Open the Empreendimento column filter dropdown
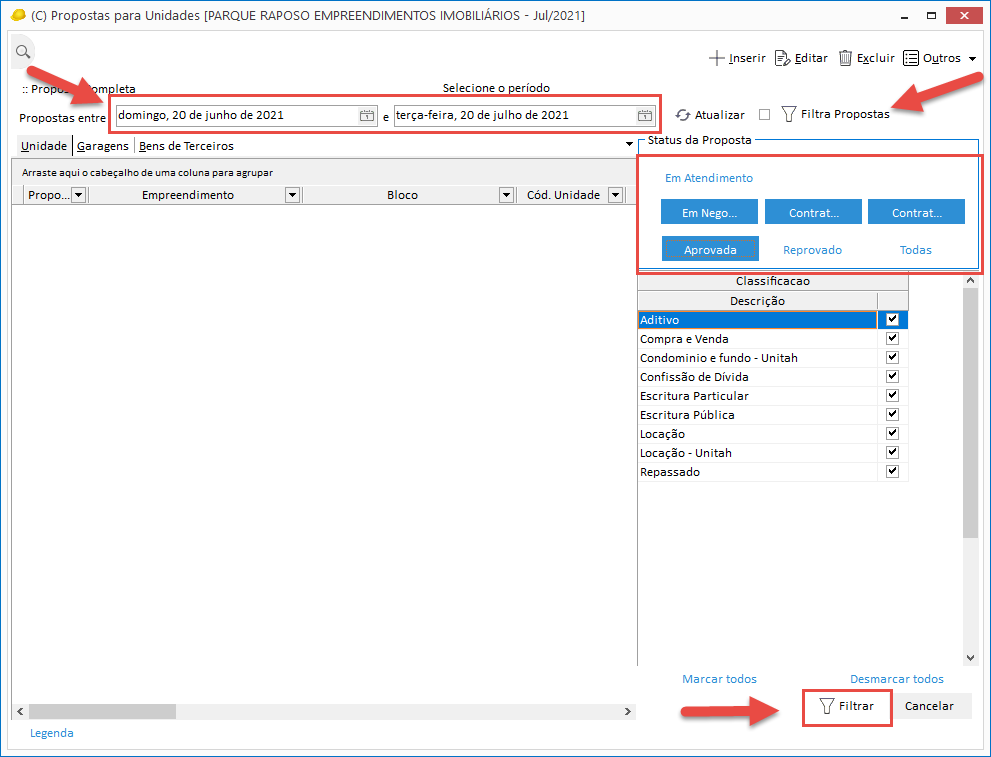Screen dimensions: 991x757 [292, 195]
